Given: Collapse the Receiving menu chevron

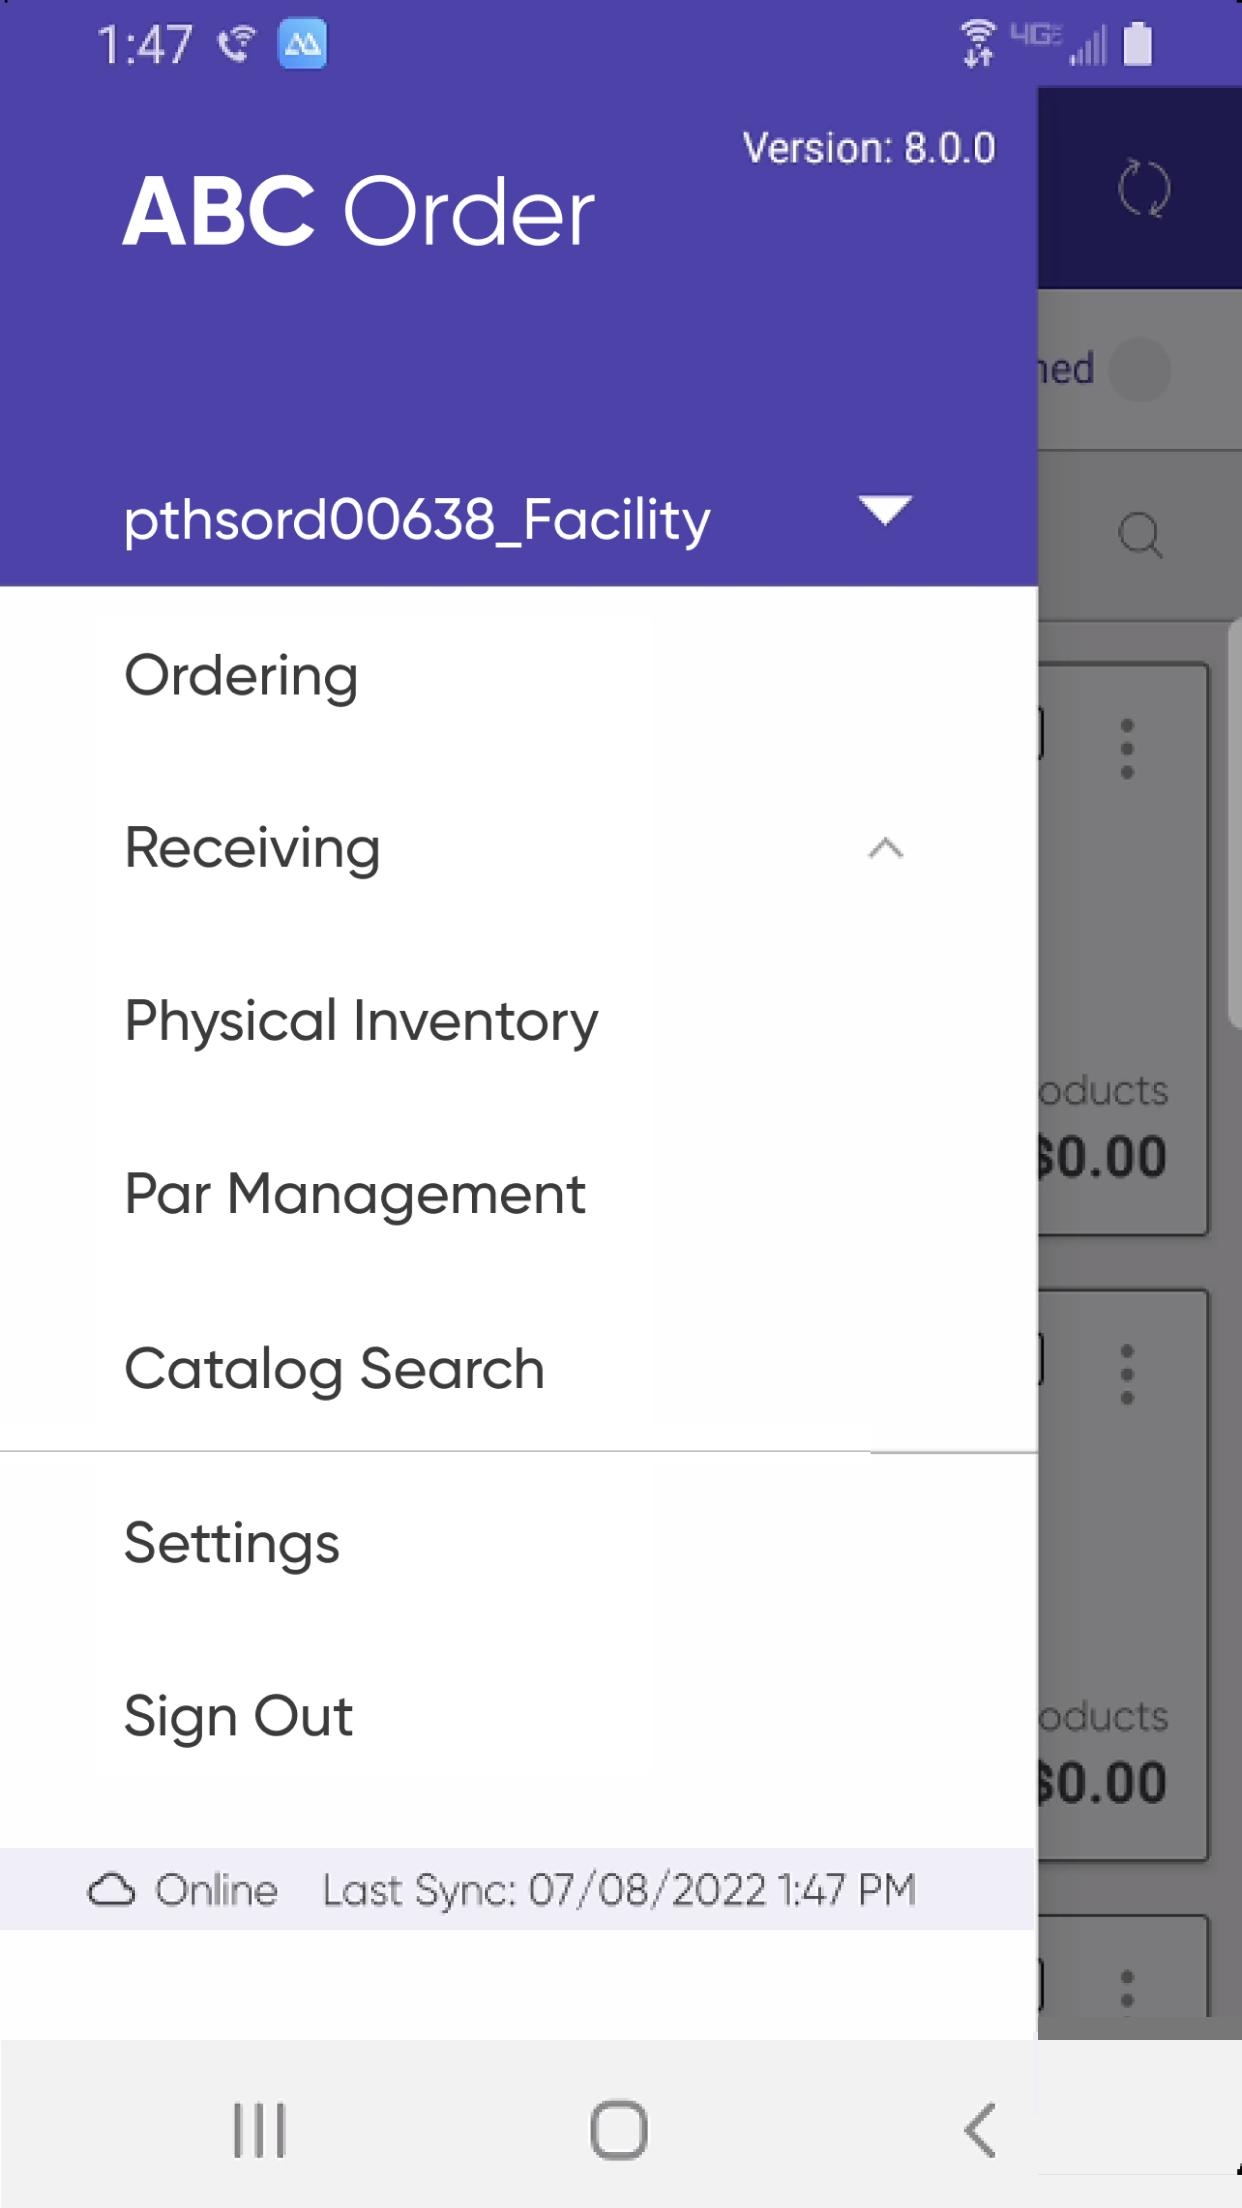Looking at the screenshot, I should pos(885,849).
